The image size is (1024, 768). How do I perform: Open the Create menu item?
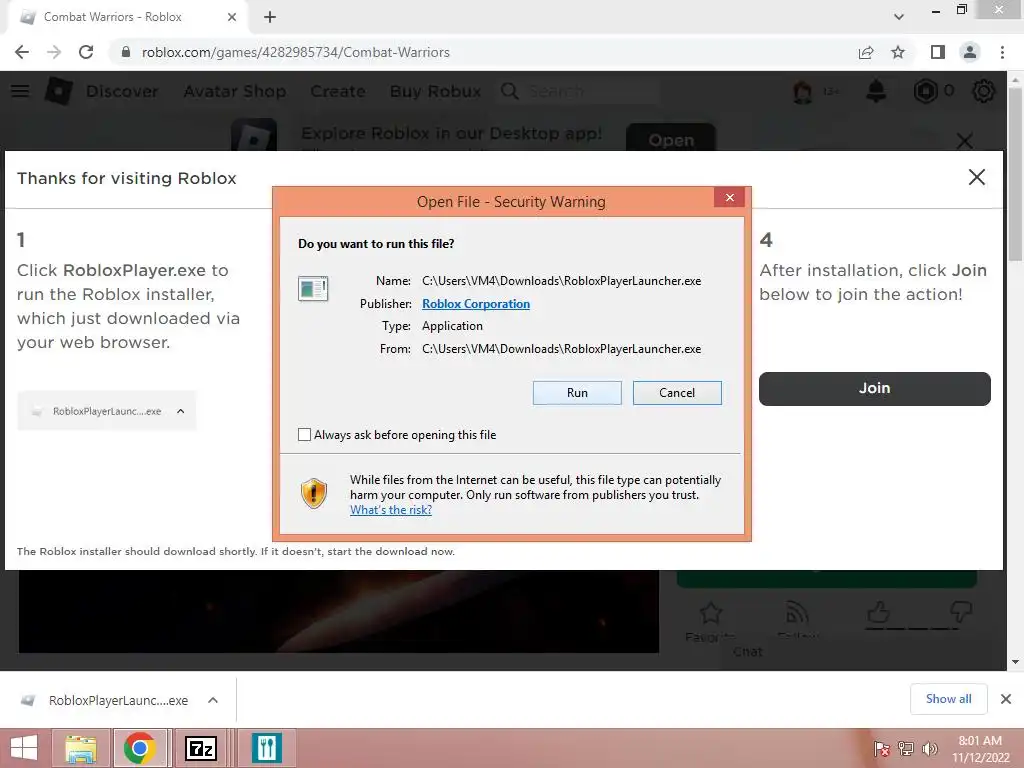(x=338, y=91)
